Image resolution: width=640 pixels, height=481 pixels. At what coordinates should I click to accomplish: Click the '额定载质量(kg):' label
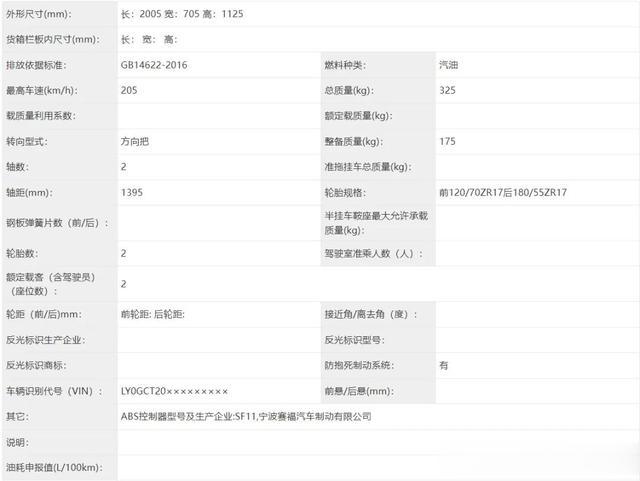[358, 116]
